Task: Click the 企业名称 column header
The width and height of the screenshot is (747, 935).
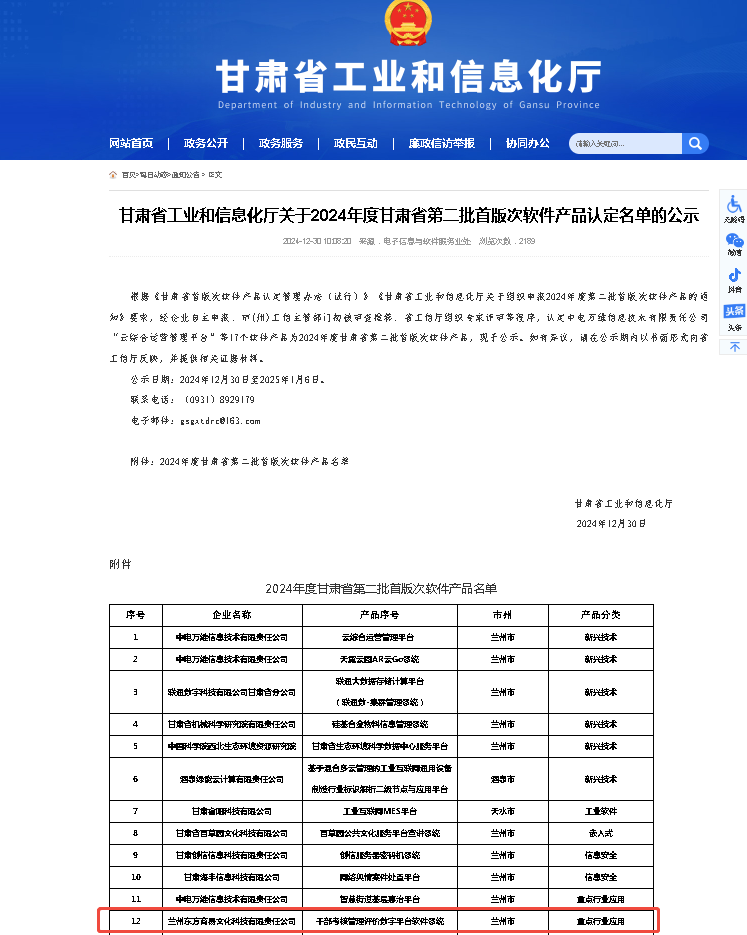Action: pos(232,615)
